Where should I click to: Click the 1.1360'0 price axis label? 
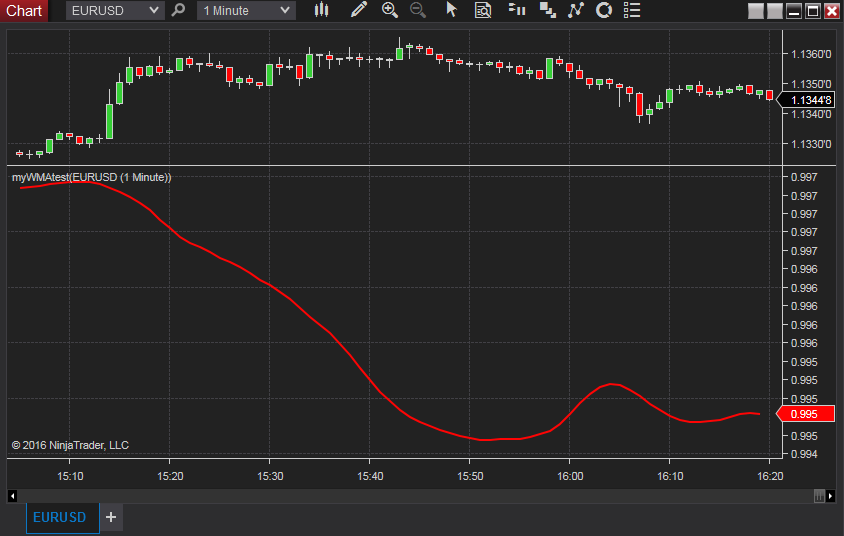pyautogui.click(x=811, y=54)
